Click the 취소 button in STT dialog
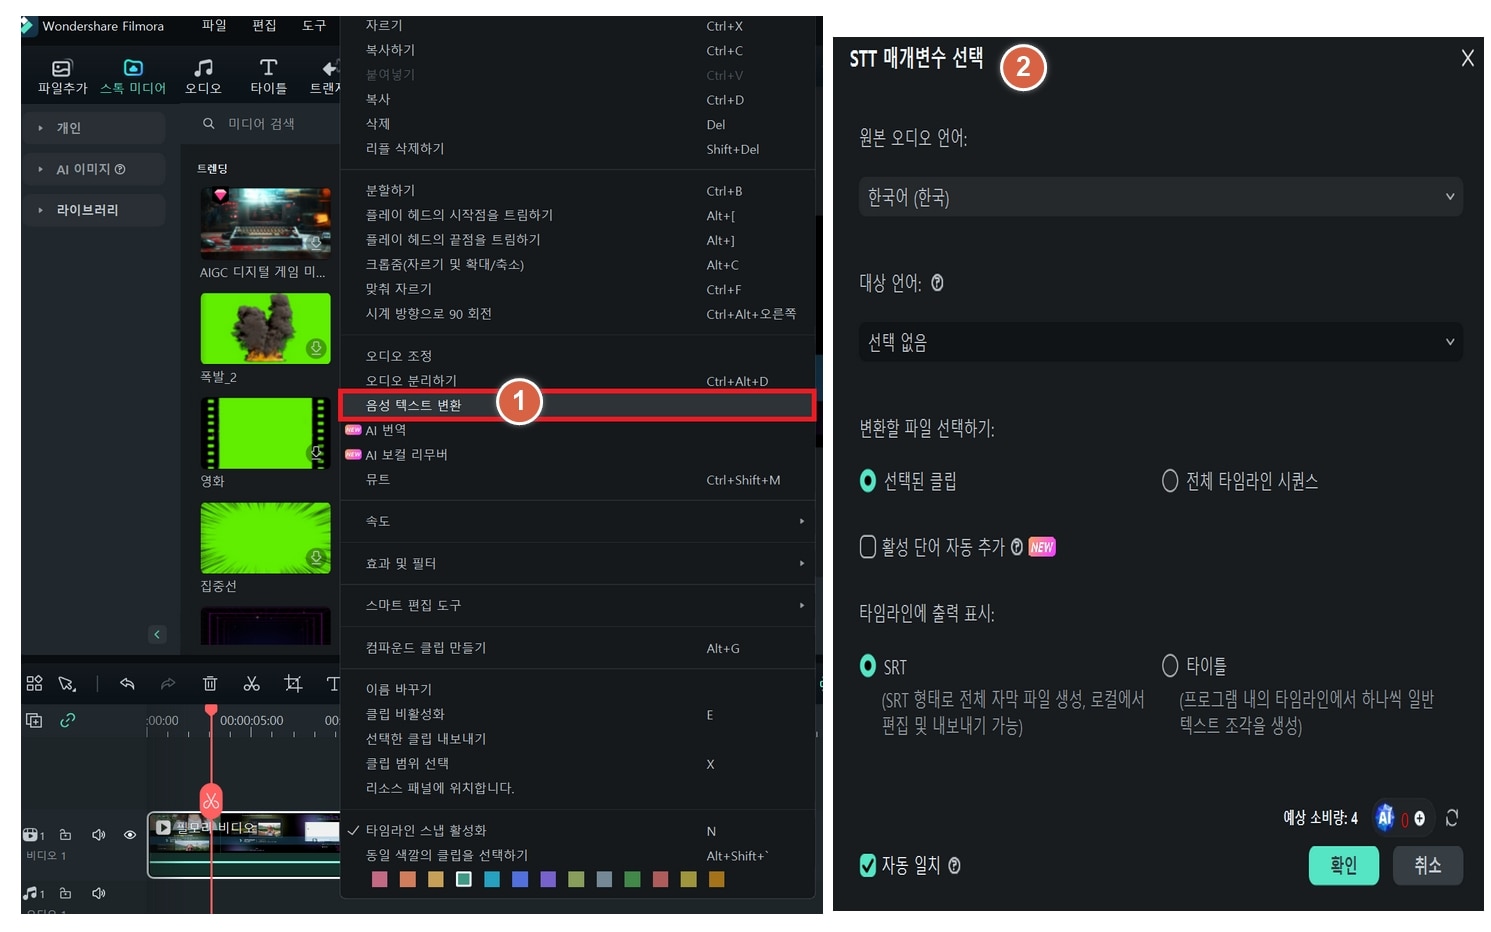This screenshot has height=932, width=1491. [1428, 865]
